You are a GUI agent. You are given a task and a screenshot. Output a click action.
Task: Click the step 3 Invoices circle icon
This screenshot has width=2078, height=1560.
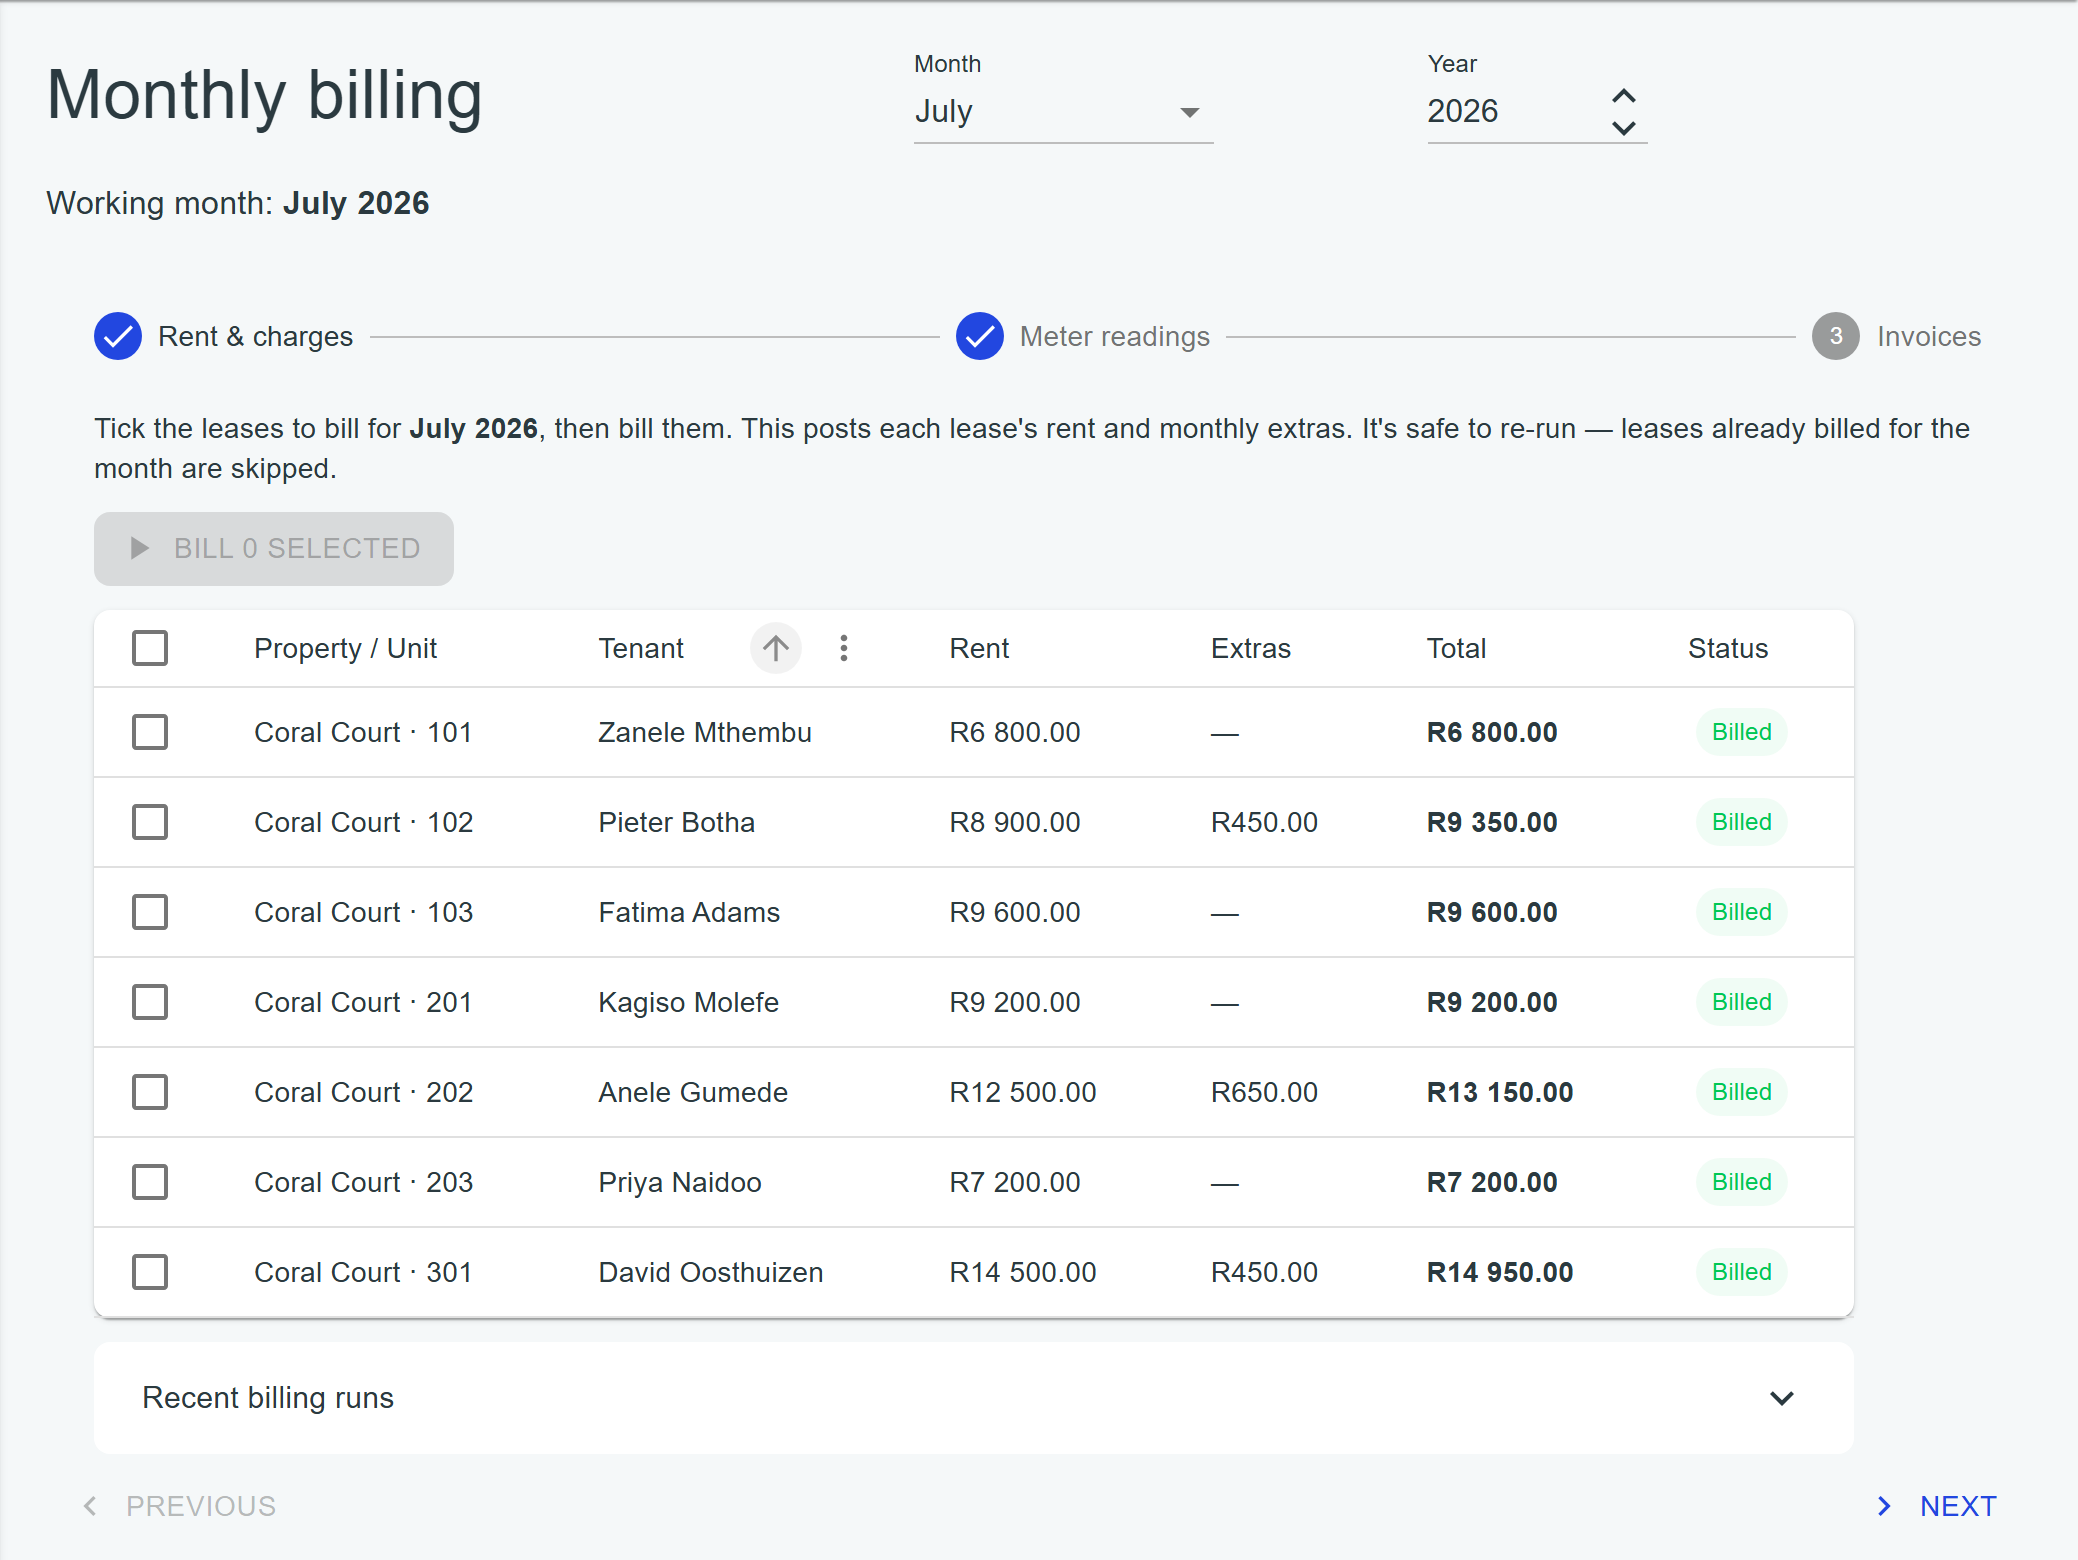(x=1835, y=336)
